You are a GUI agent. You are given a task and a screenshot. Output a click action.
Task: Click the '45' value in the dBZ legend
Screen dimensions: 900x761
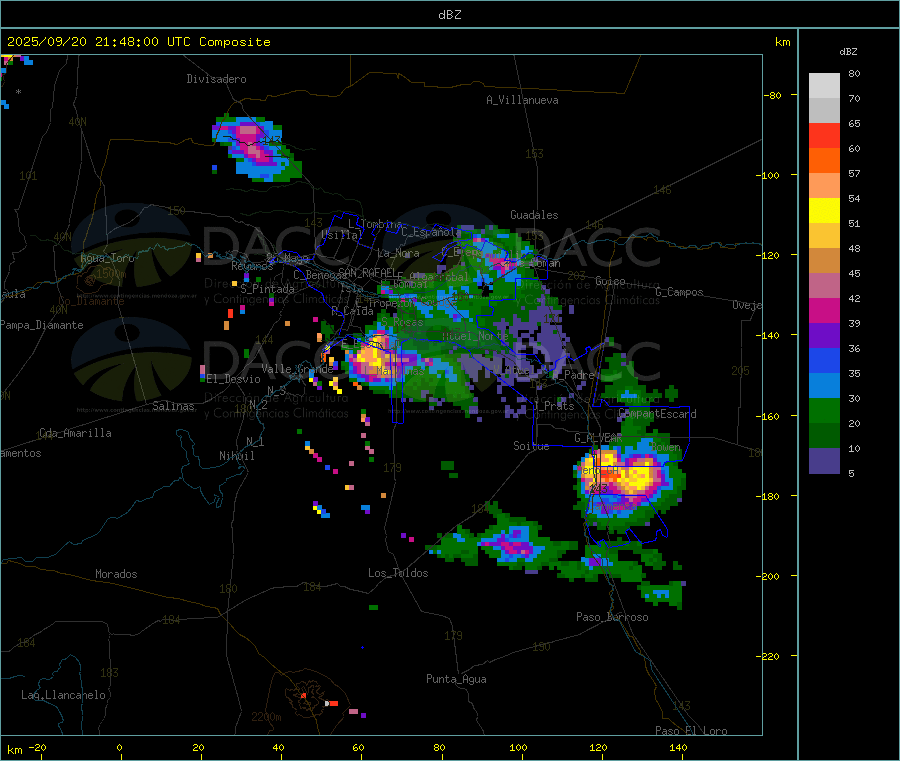(854, 273)
